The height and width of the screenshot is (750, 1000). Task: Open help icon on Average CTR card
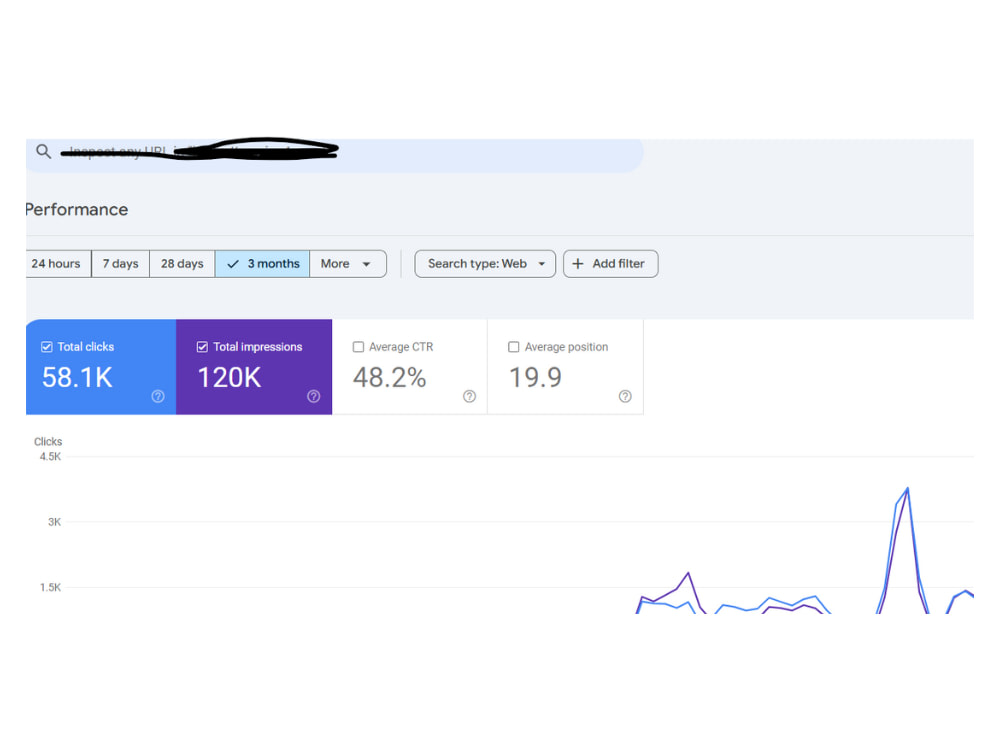tap(469, 397)
